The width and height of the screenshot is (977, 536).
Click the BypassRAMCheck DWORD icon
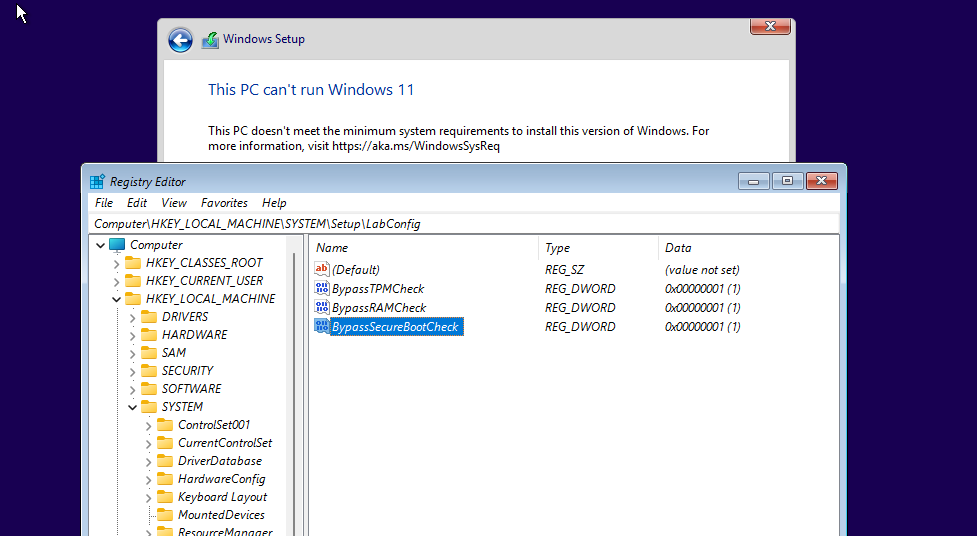(x=322, y=307)
